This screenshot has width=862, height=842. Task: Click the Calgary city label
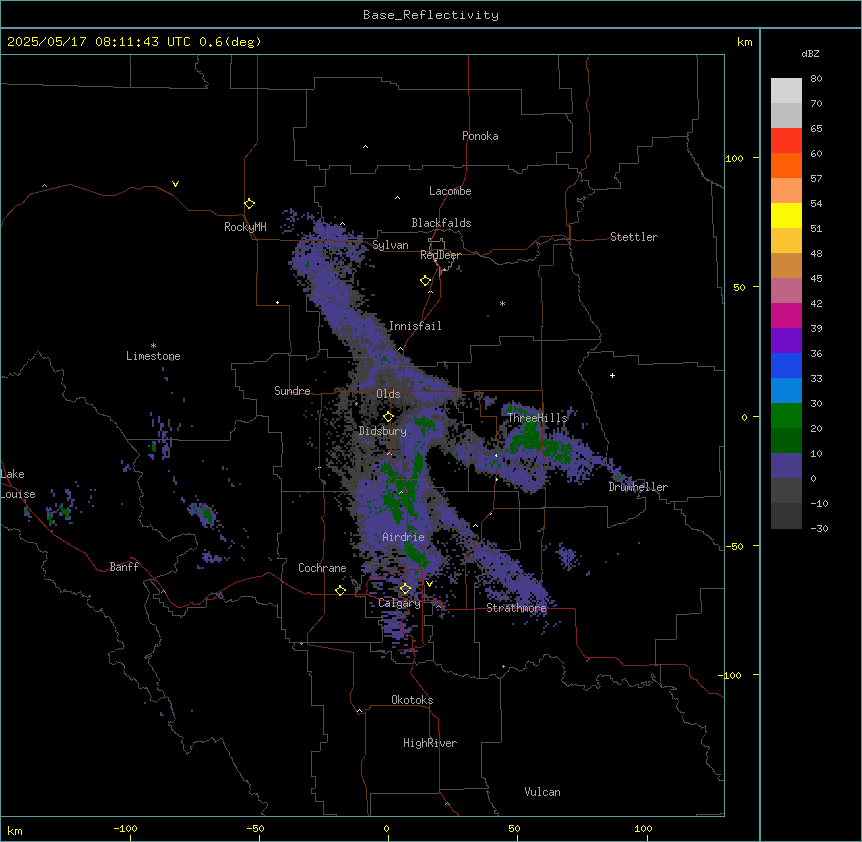(x=399, y=603)
